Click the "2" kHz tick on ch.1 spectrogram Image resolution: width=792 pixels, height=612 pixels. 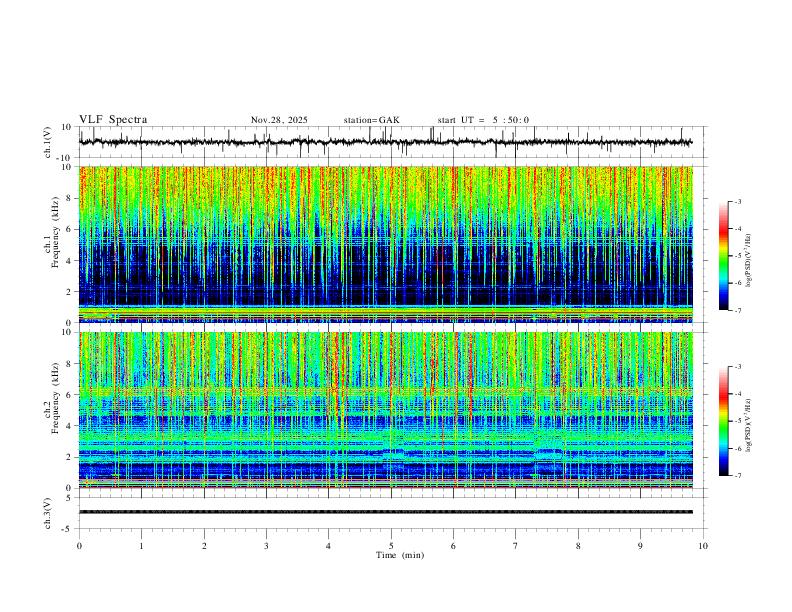pyautogui.click(x=70, y=292)
